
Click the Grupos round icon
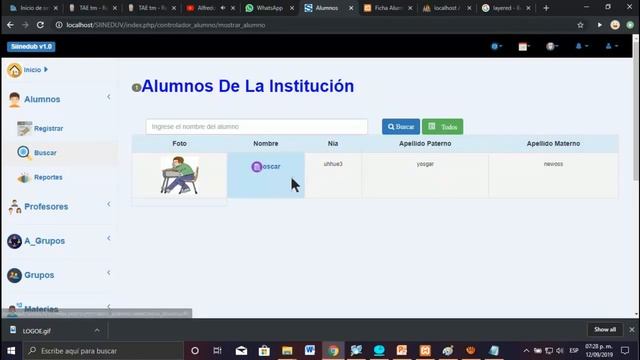(x=14, y=276)
